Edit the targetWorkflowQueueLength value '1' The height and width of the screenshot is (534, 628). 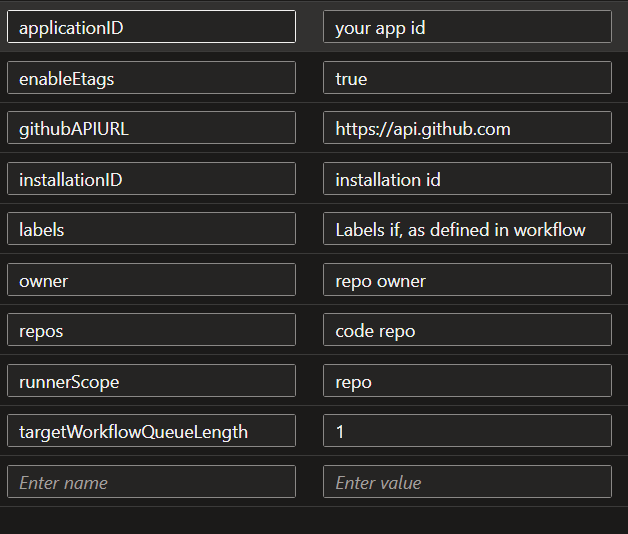[467, 431]
